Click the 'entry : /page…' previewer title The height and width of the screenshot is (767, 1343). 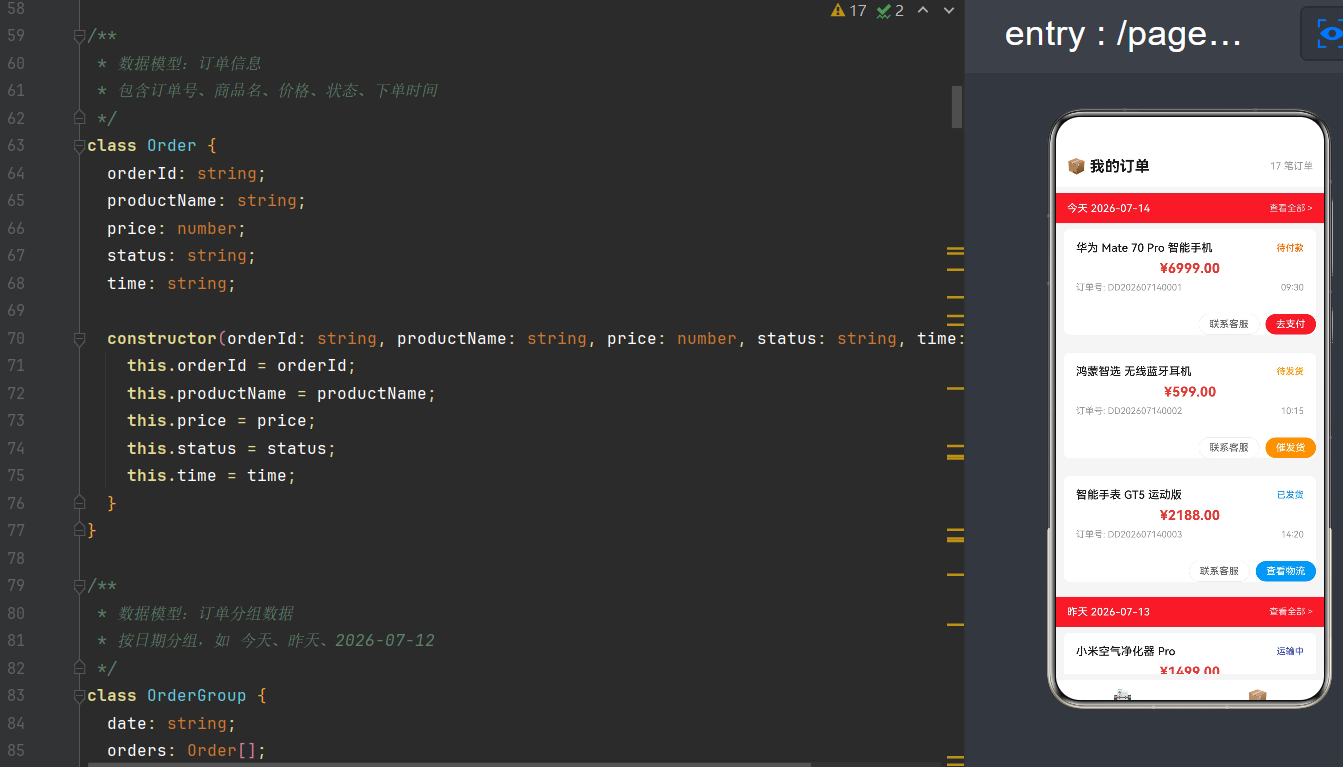click(x=1123, y=34)
